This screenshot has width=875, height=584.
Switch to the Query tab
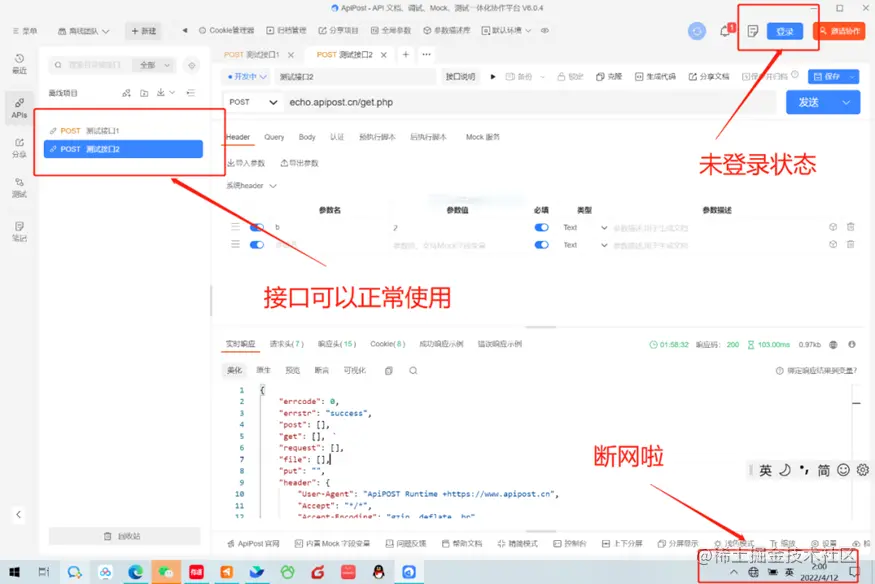[274, 137]
